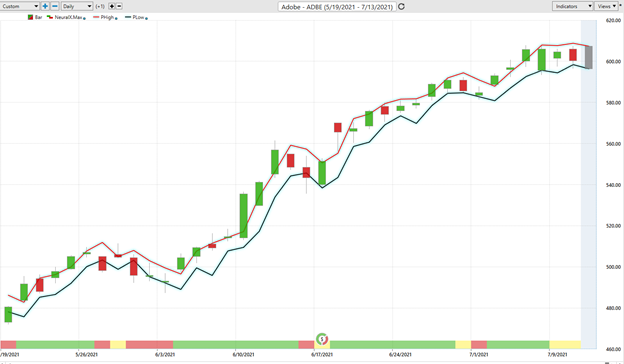Viewport: 624px width, 364px height.
Task: Click the 600.00 price axis label
Action: 613,62
